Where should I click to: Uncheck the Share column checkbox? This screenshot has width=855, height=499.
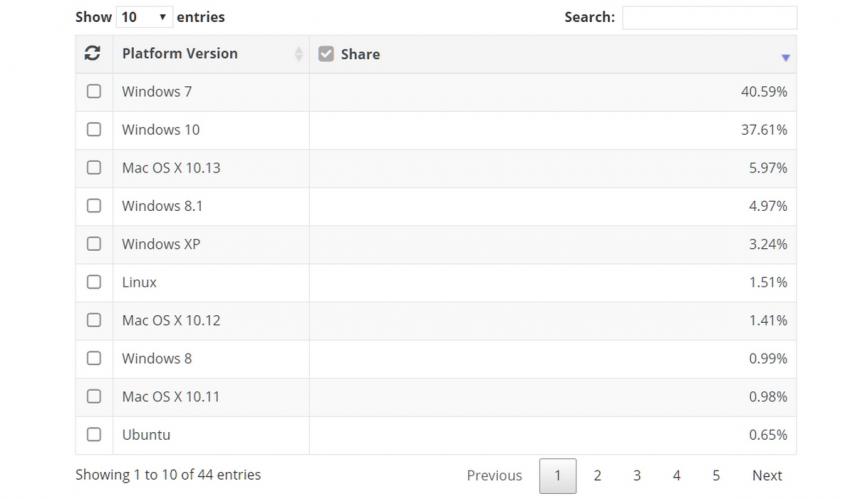click(326, 53)
